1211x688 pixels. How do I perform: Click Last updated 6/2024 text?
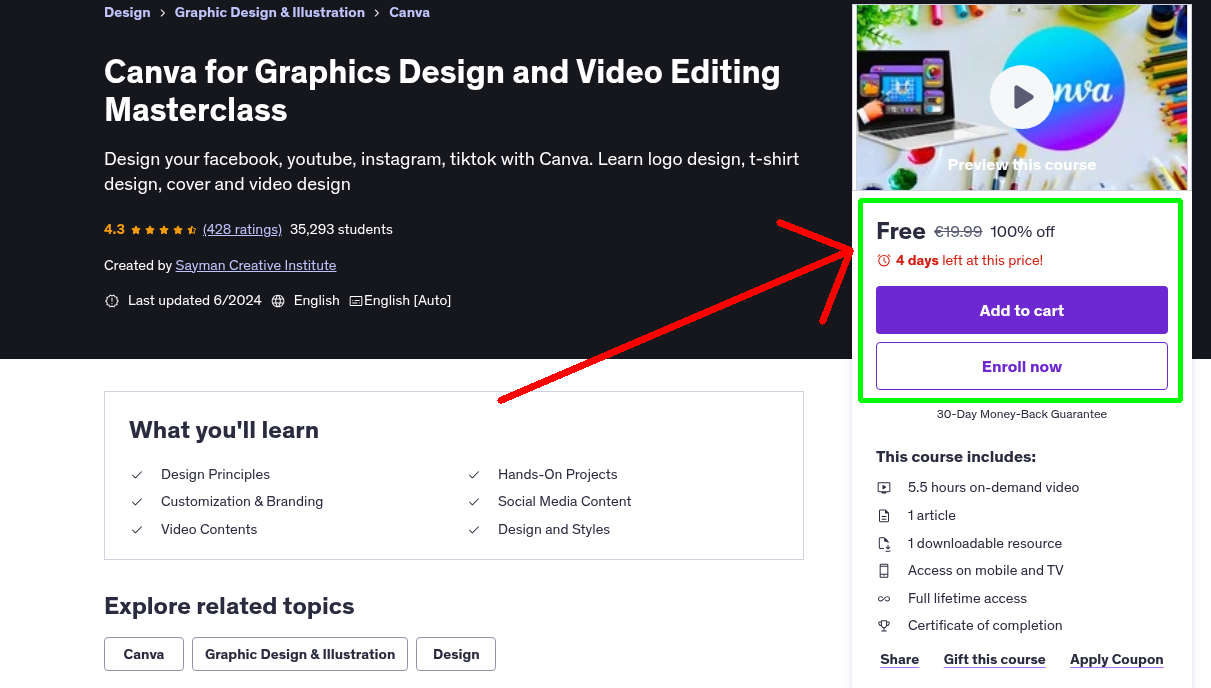194,300
